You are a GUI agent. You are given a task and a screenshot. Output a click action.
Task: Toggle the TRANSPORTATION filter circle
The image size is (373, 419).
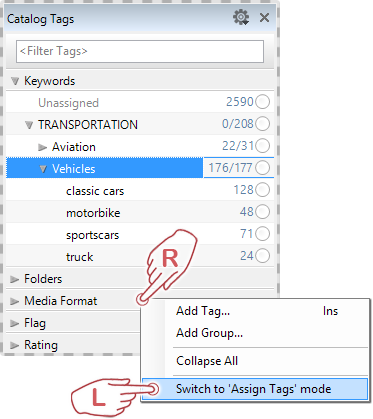263,124
